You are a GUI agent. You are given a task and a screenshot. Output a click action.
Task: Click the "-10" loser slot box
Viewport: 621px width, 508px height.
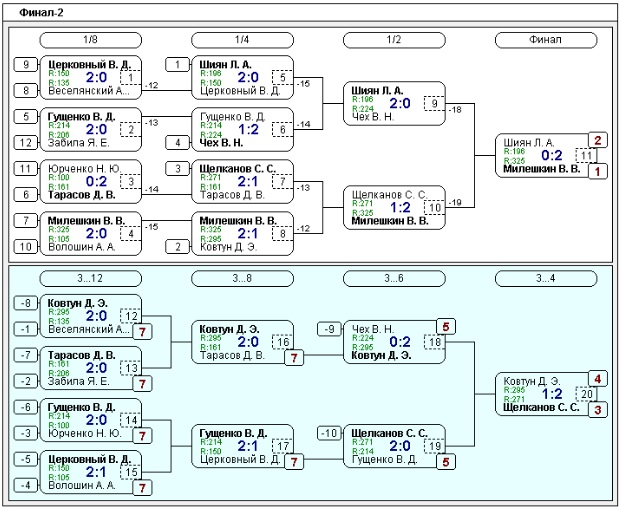pos(330,433)
